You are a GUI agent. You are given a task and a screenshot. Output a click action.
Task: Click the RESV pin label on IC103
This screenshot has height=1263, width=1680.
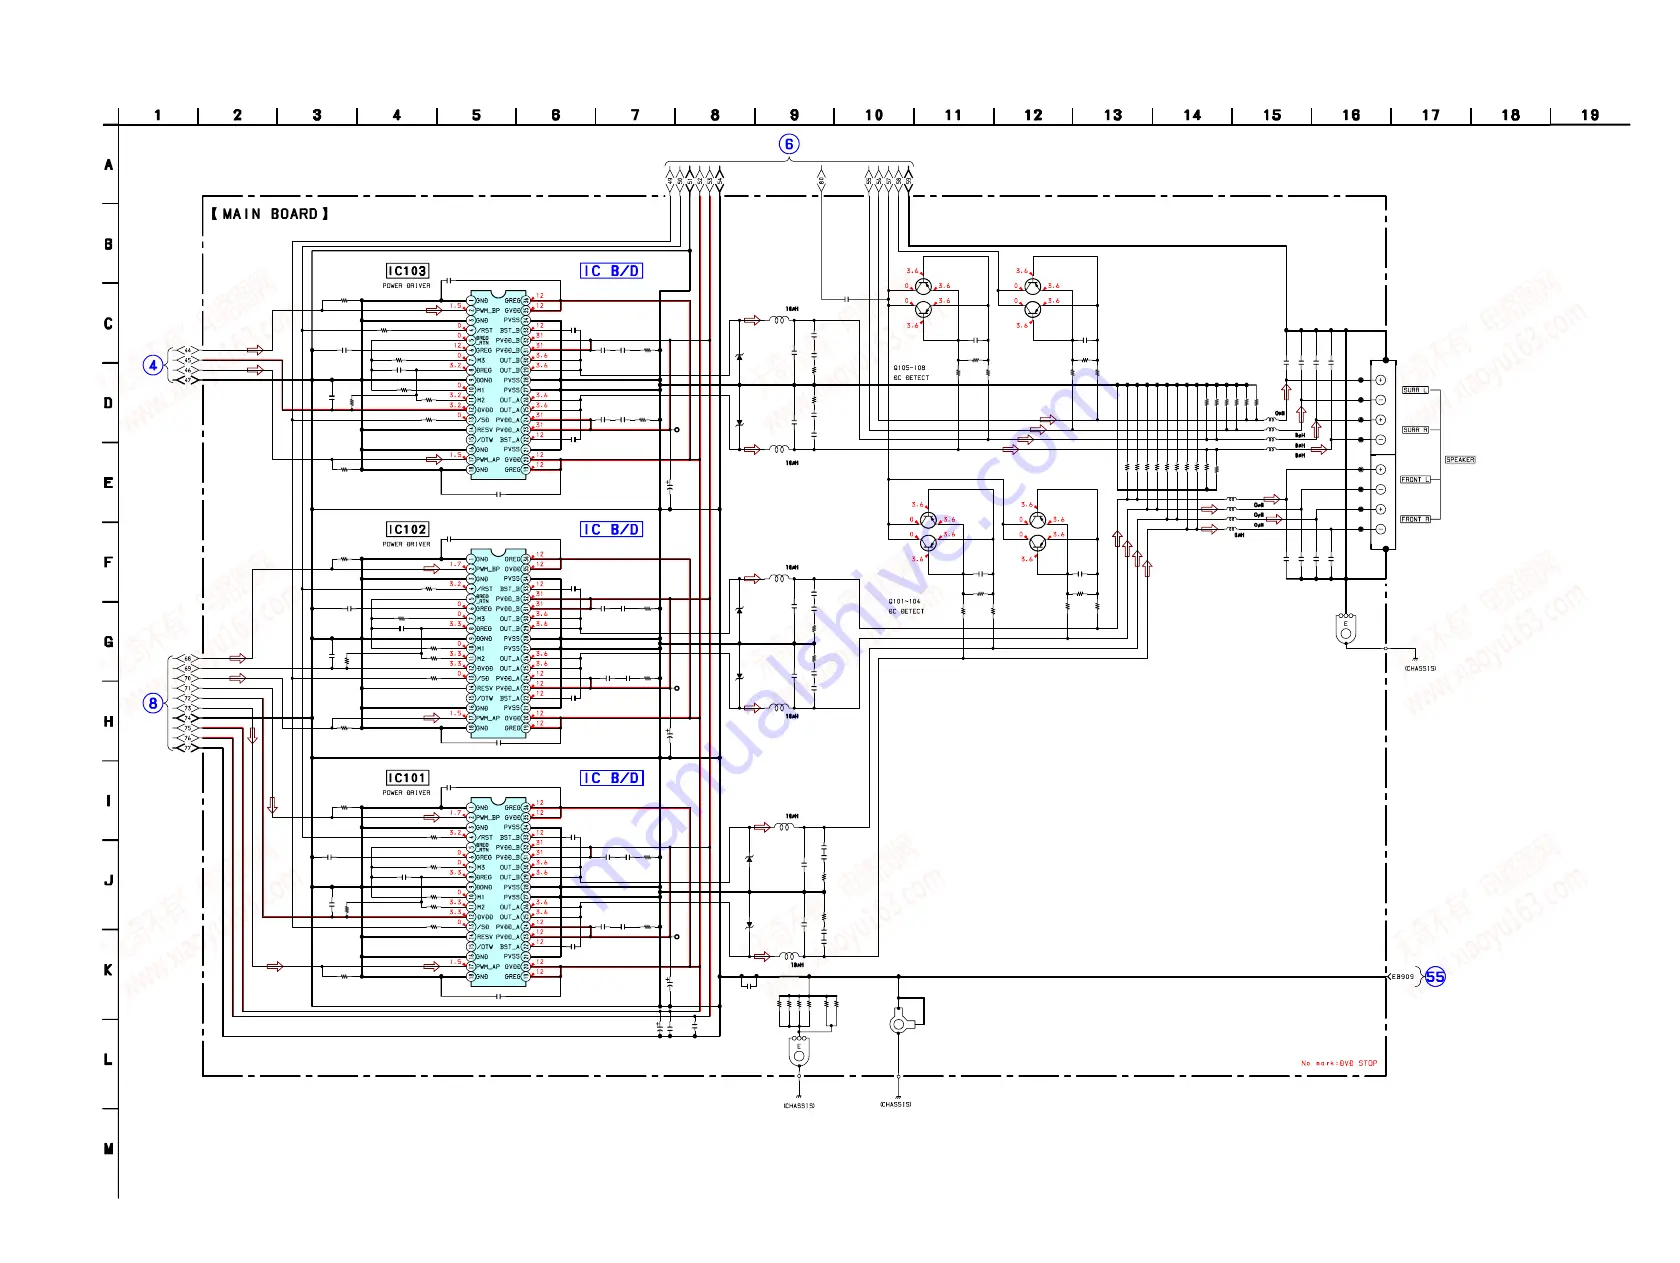click(484, 430)
